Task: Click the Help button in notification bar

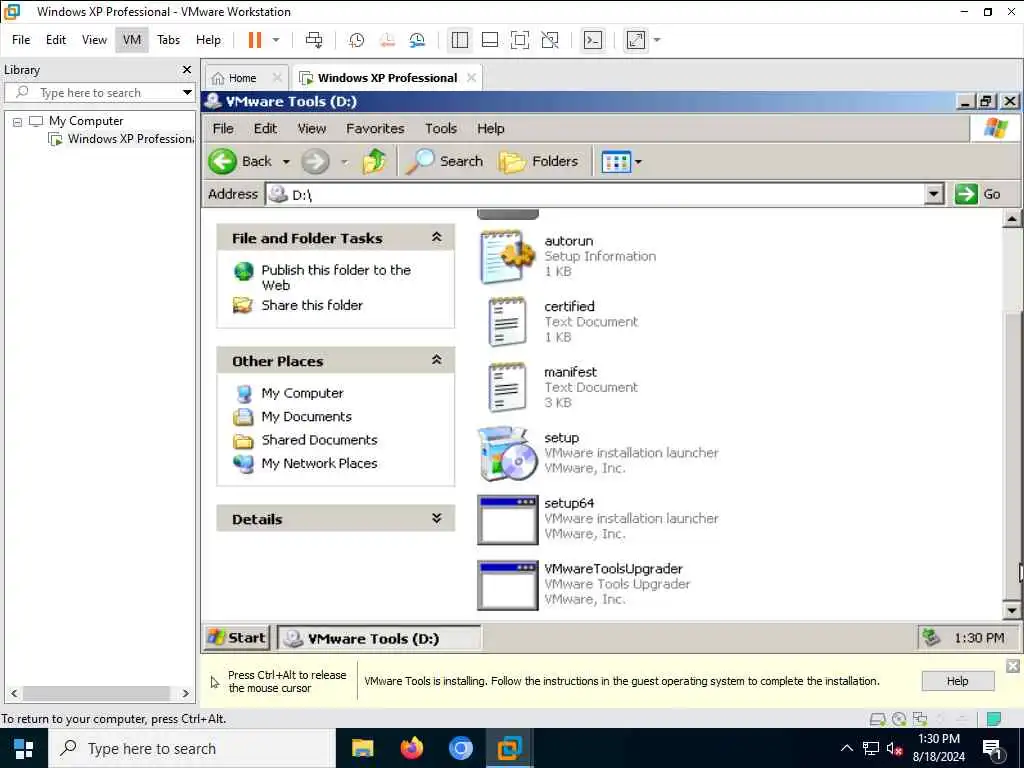Action: pyautogui.click(x=957, y=681)
